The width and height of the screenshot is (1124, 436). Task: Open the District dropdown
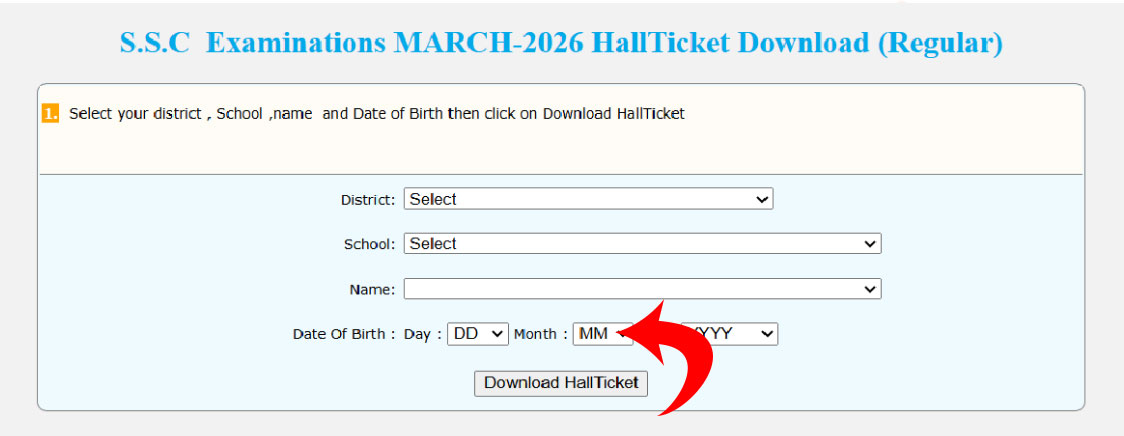coord(588,199)
